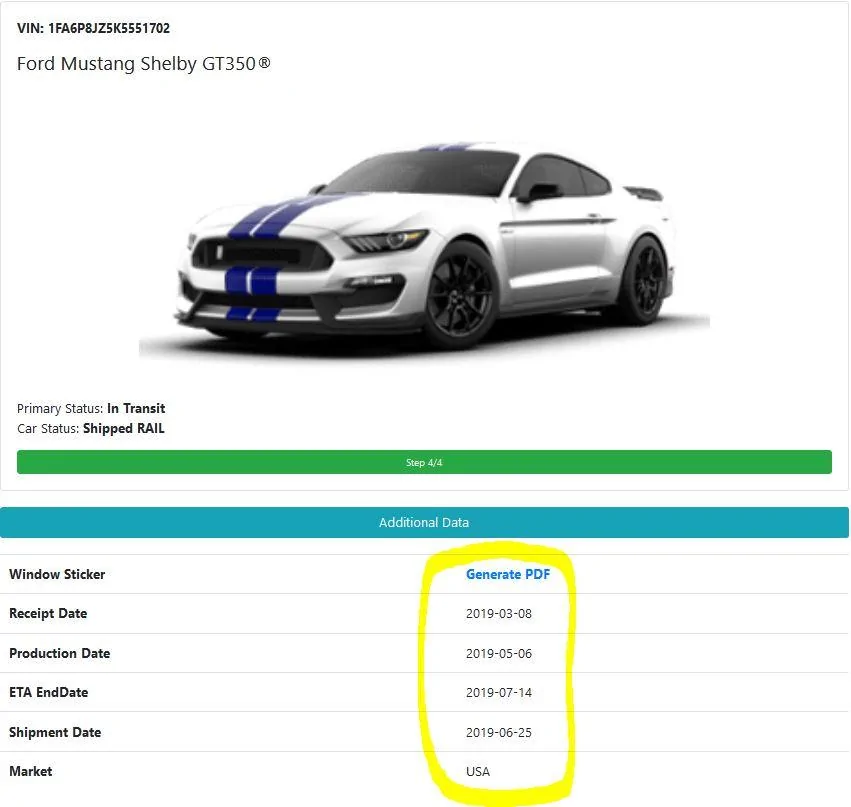Click the Generate PDF window sticker link
Image resolution: width=851 pixels, height=807 pixels.
pos(507,574)
